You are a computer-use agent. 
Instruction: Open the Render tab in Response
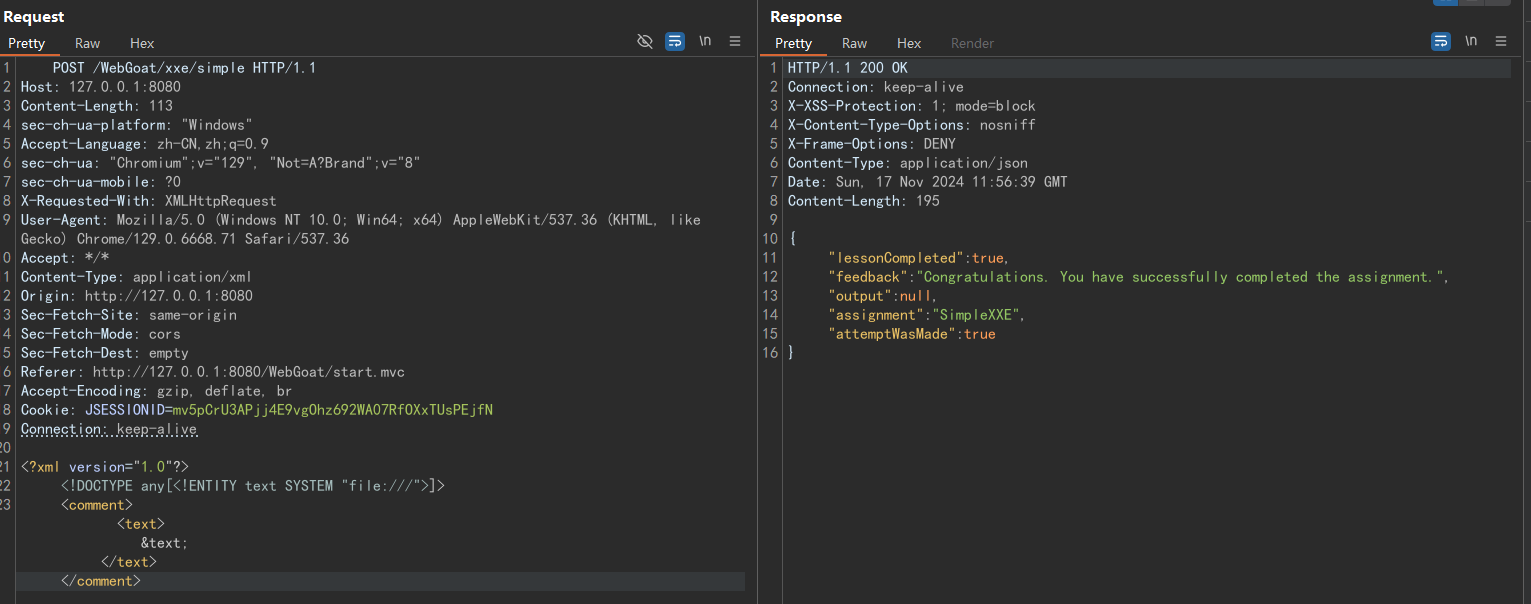coord(972,43)
